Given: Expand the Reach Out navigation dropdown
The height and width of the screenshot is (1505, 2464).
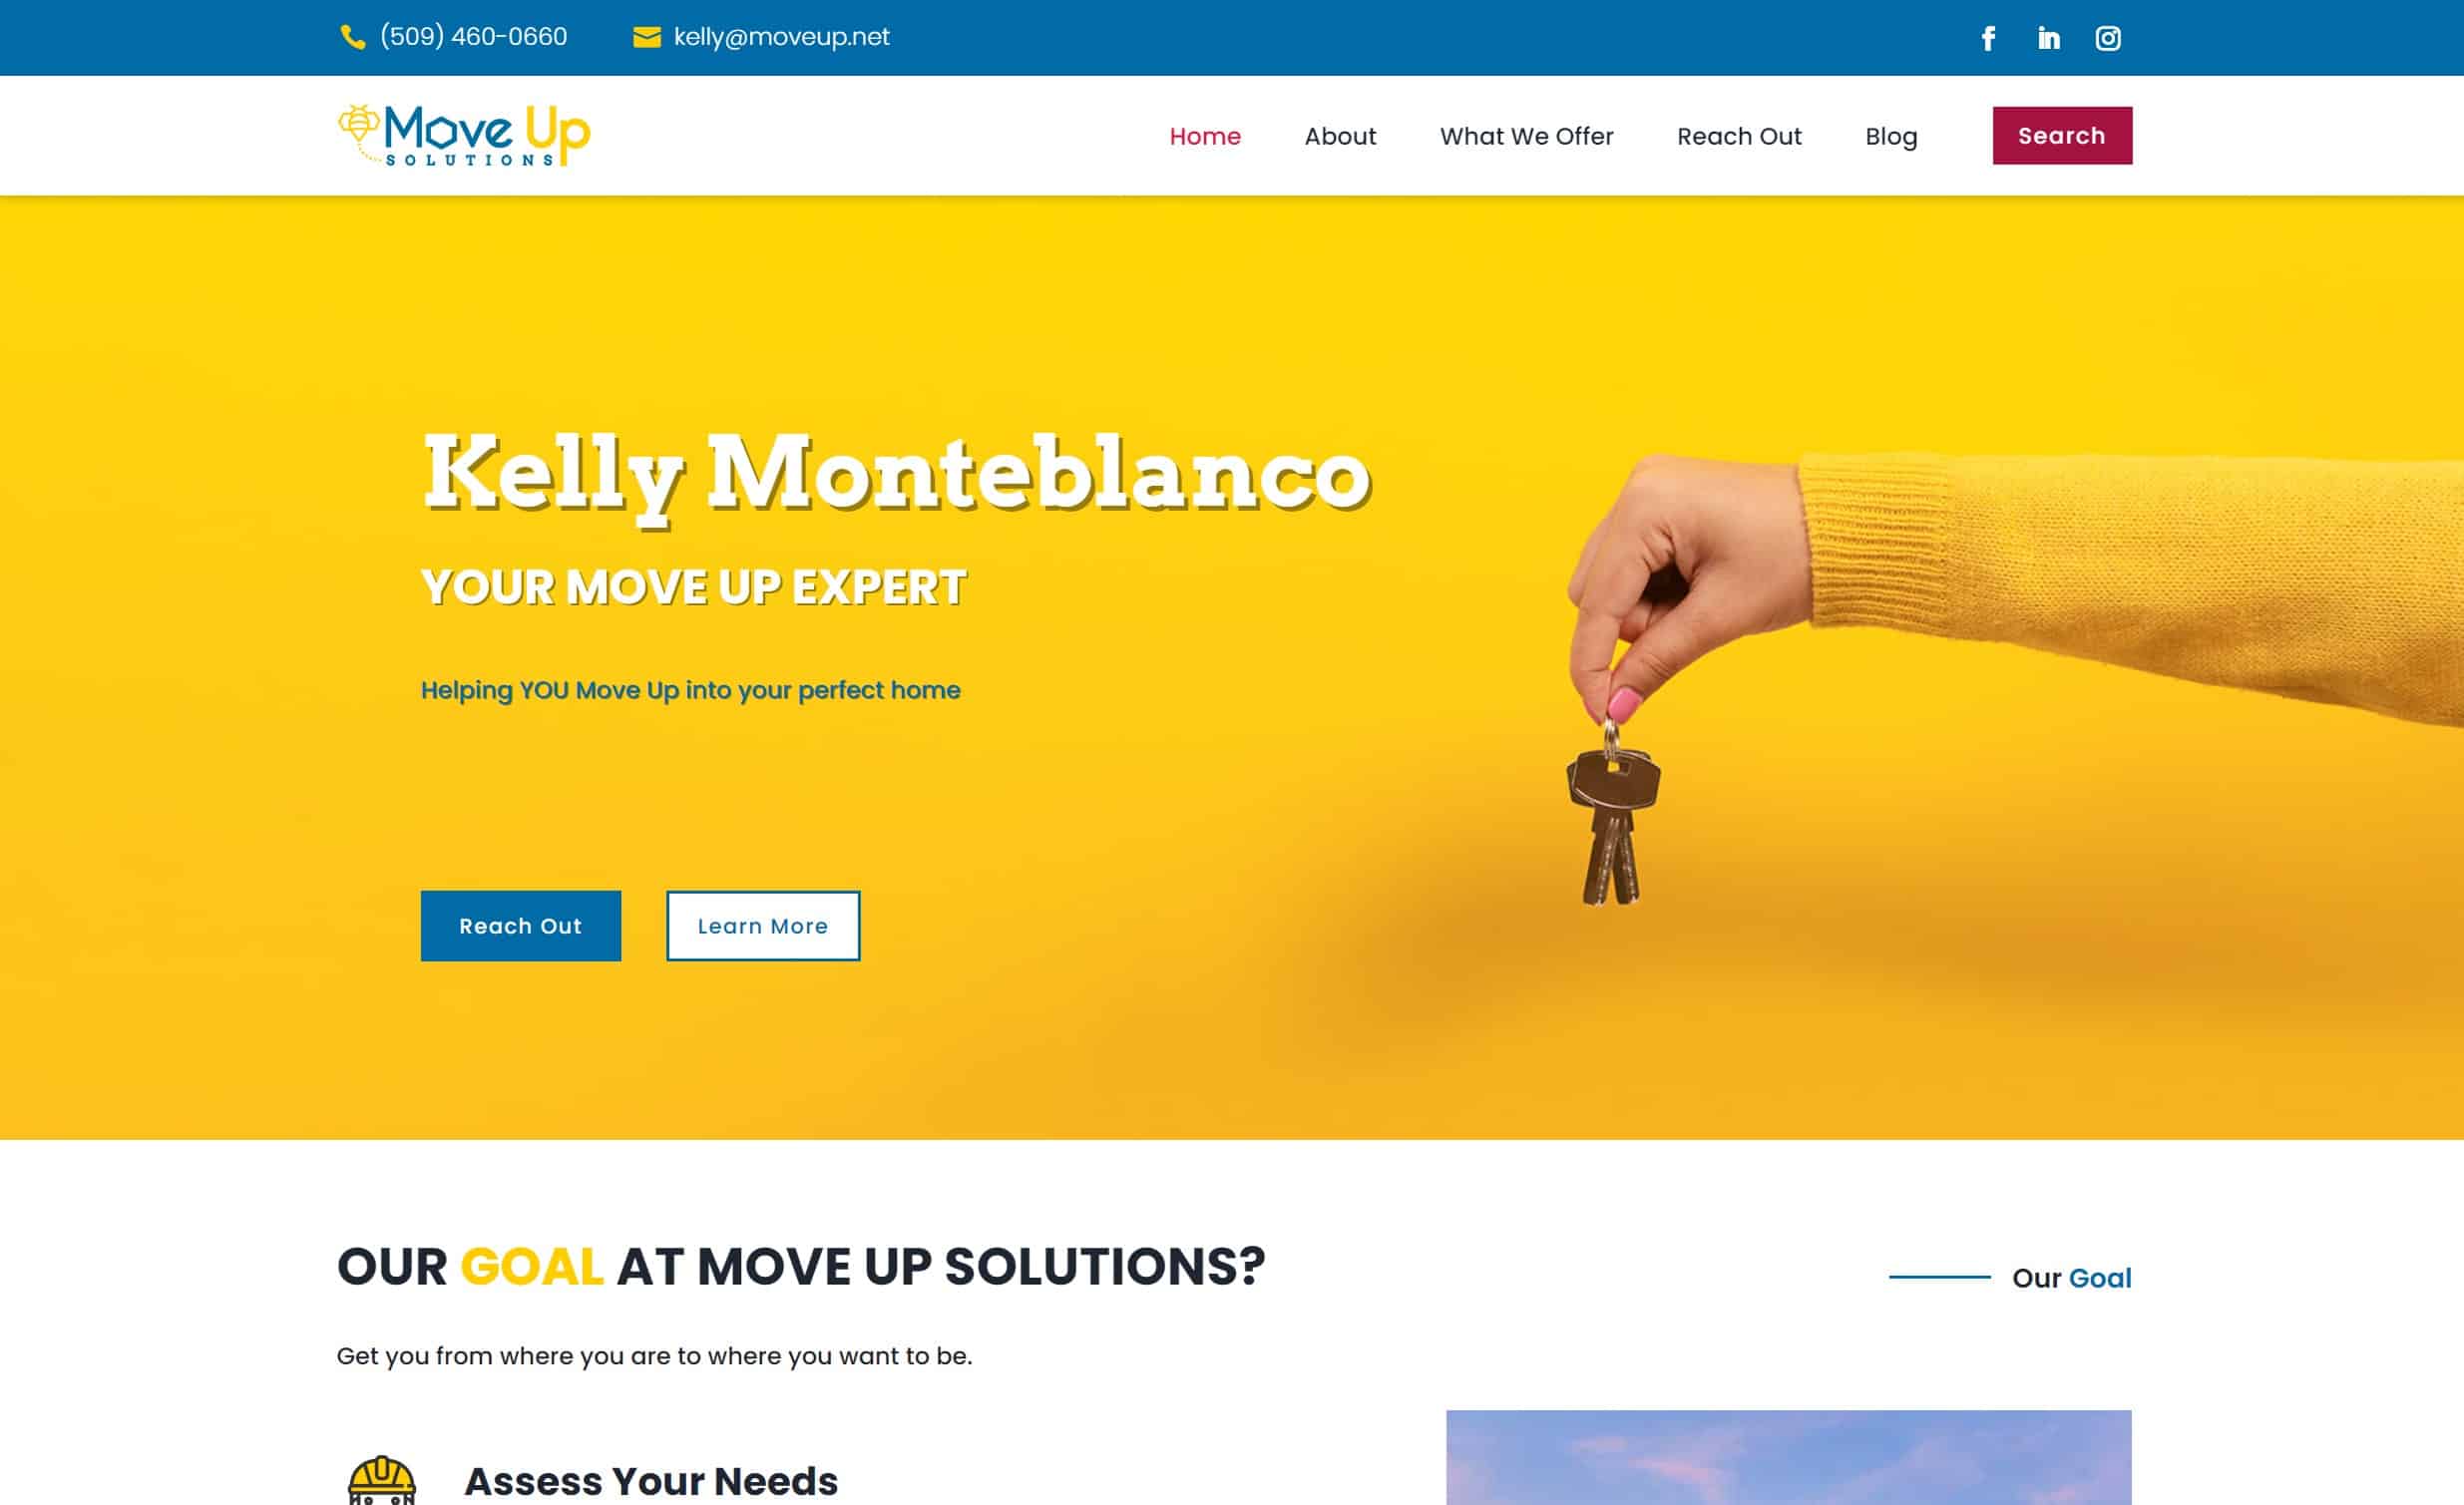Looking at the screenshot, I should [1739, 136].
